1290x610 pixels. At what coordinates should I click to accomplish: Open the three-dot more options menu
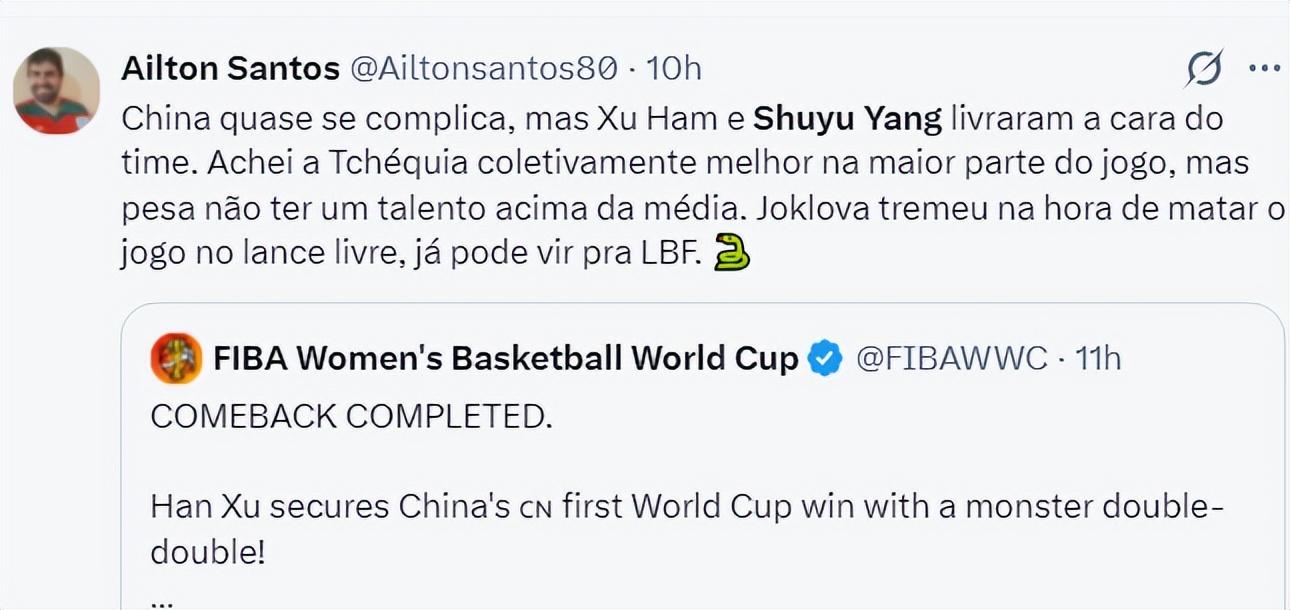pos(1264,68)
